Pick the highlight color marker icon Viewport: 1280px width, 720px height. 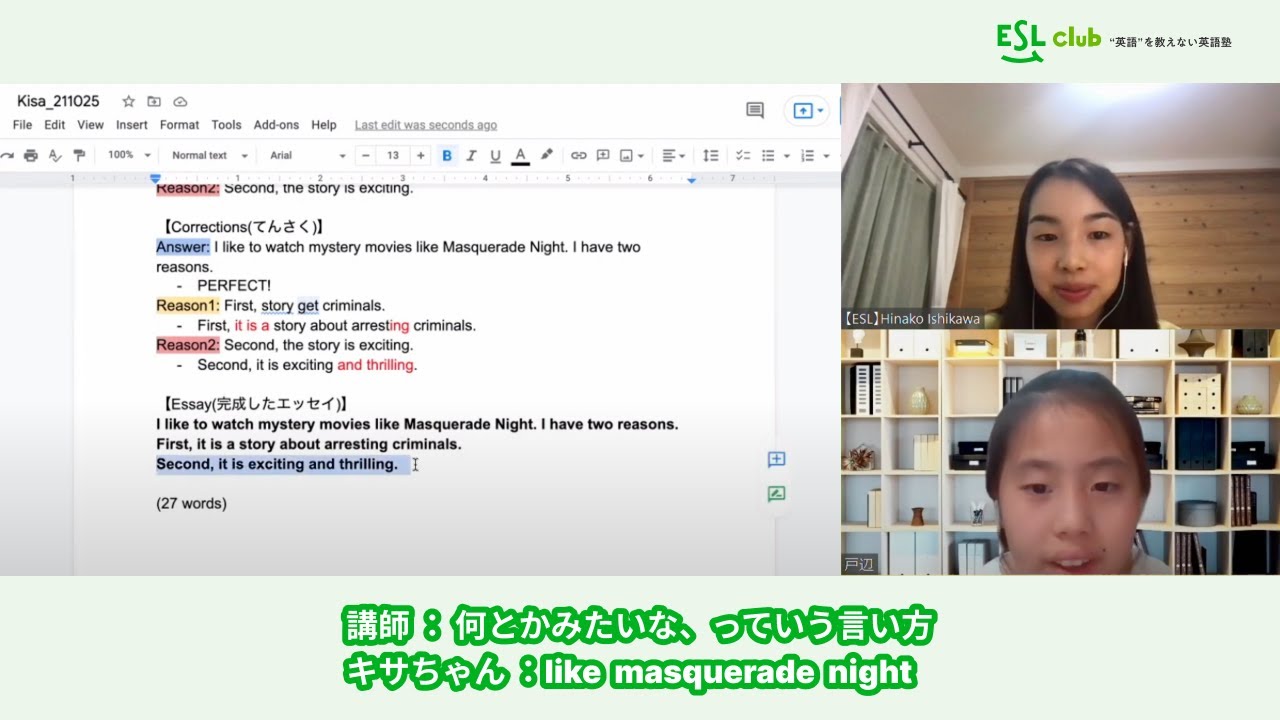(546, 155)
